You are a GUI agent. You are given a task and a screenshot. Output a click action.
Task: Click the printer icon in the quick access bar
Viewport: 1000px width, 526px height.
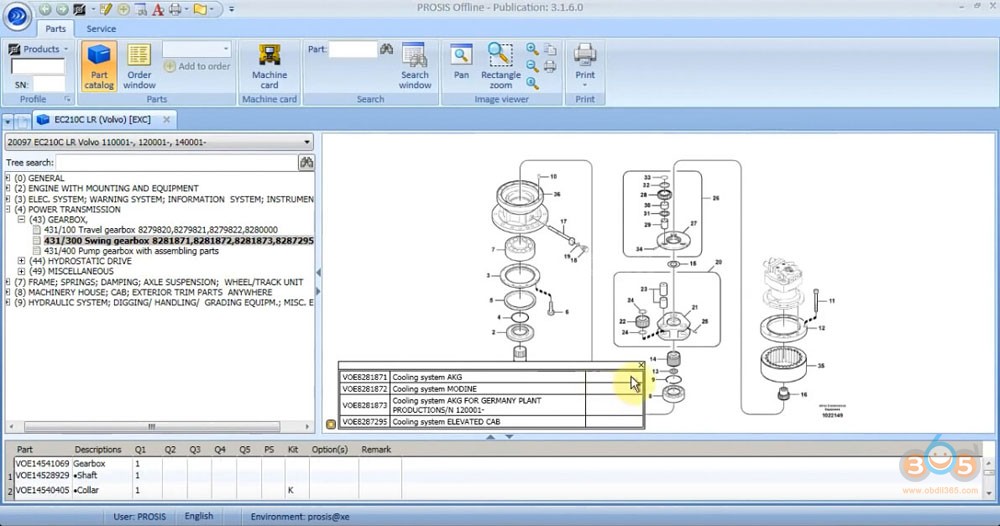(x=175, y=10)
